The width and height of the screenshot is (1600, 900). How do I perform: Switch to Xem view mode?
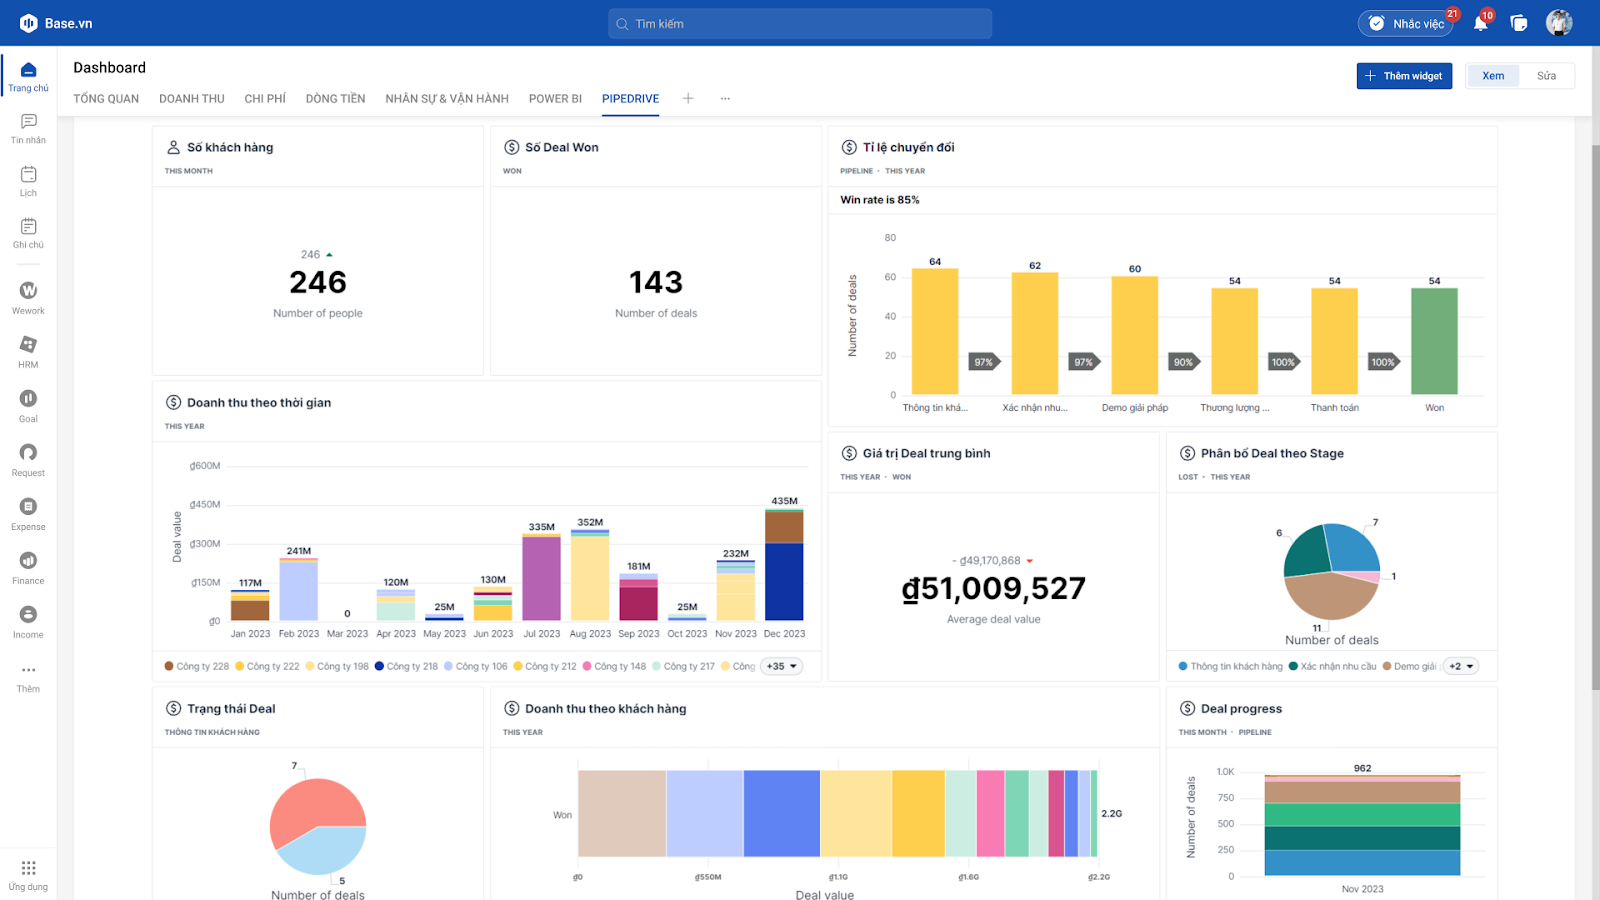point(1493,76)
